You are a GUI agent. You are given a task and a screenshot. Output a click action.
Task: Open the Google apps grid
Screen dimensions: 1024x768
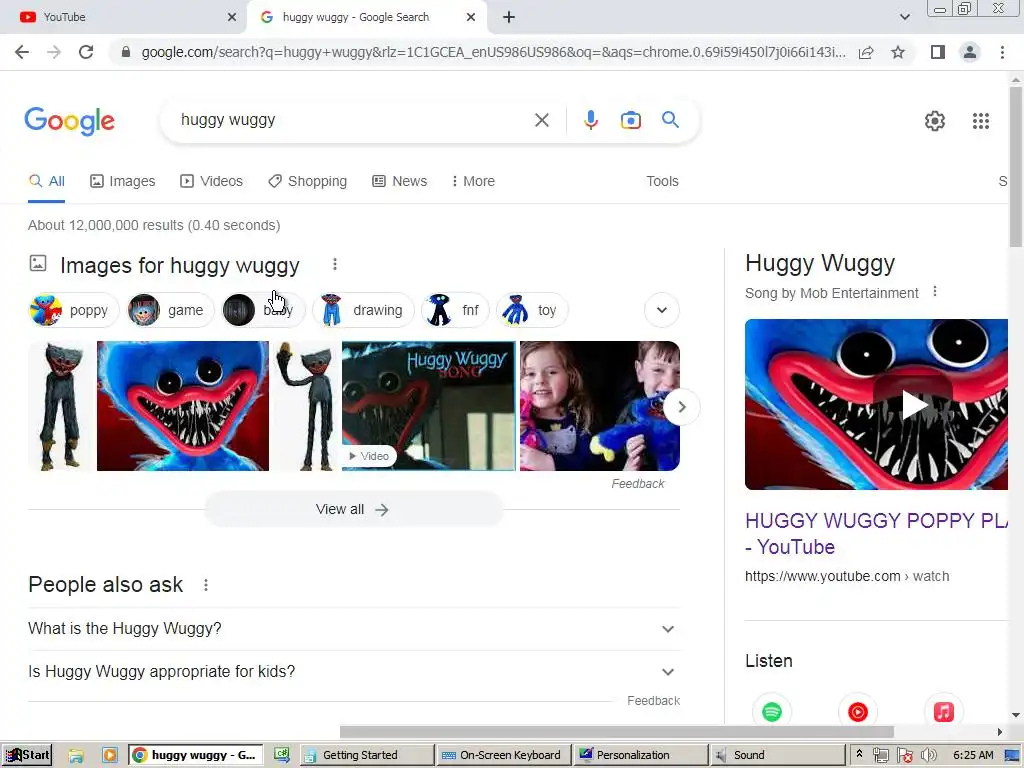pos(980,121)
